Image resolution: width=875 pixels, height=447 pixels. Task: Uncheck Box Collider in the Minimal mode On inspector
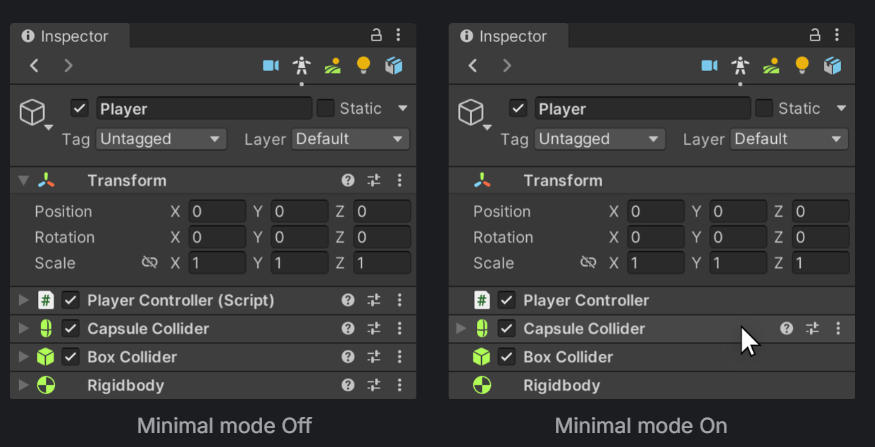(507, 357)
